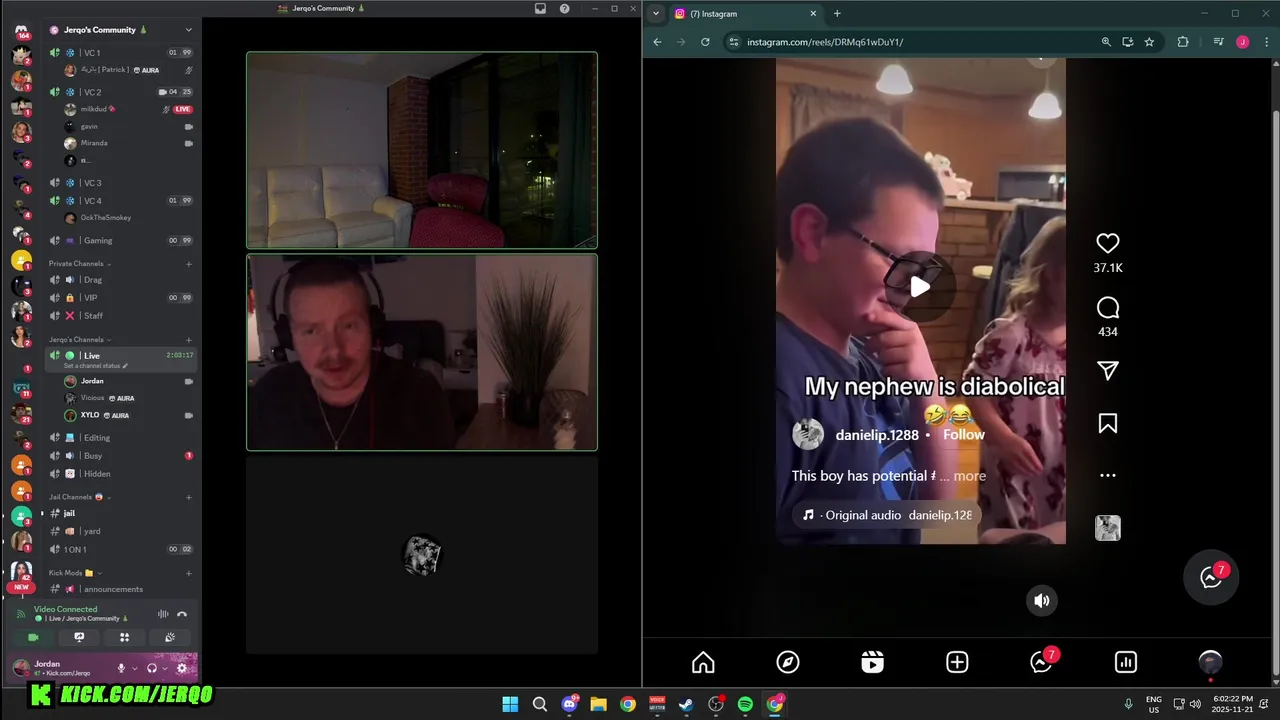Create new Instagram post
The height and width of the screenshot is (720, 1280).
[957, 662]
